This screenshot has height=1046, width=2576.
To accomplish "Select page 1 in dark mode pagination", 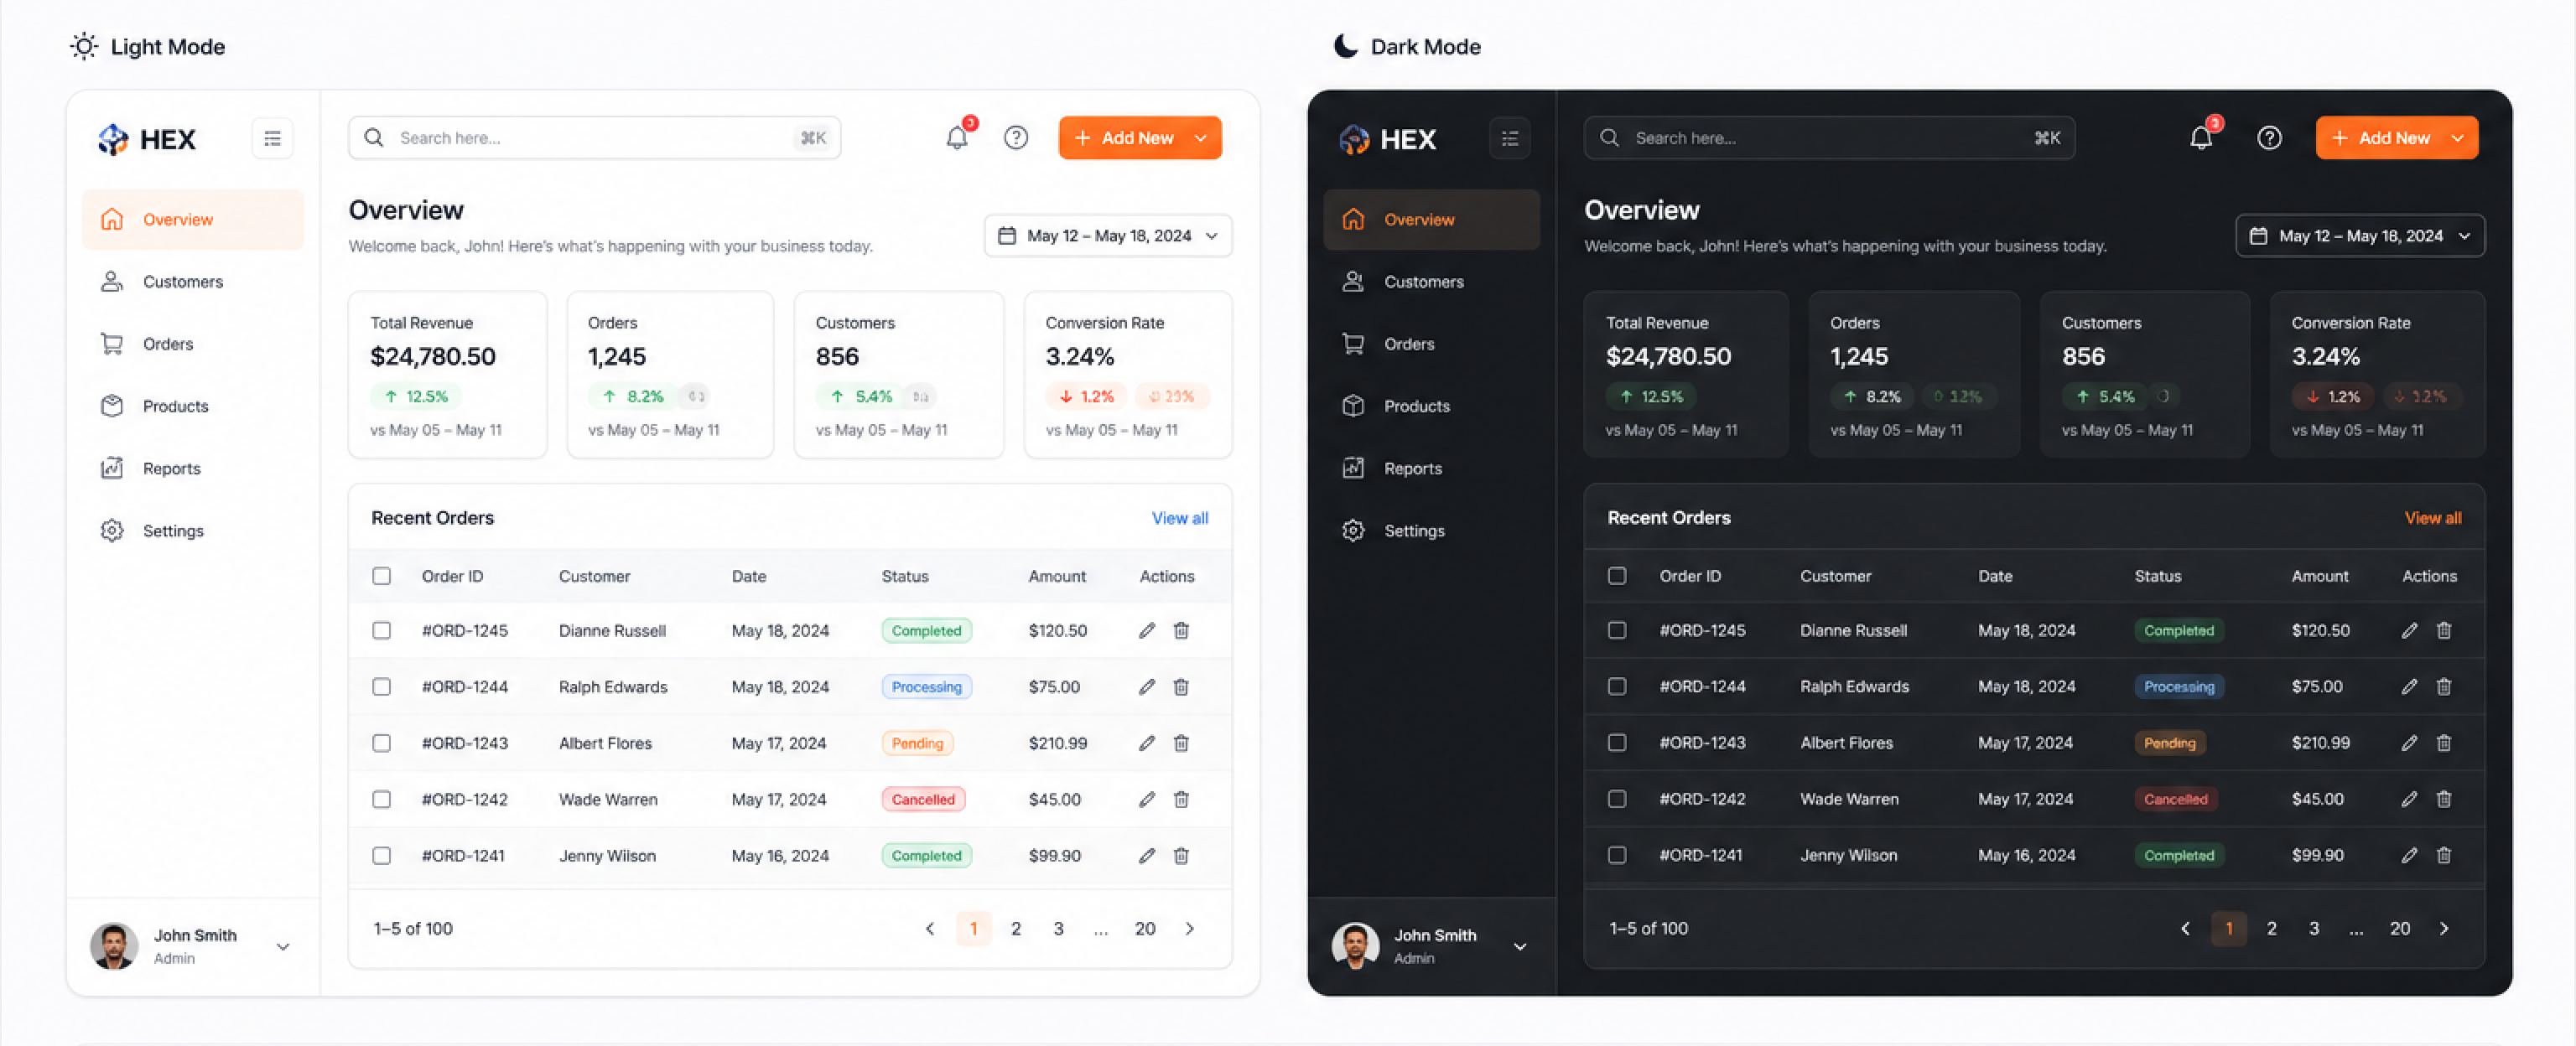I will tap(2229, 929).
